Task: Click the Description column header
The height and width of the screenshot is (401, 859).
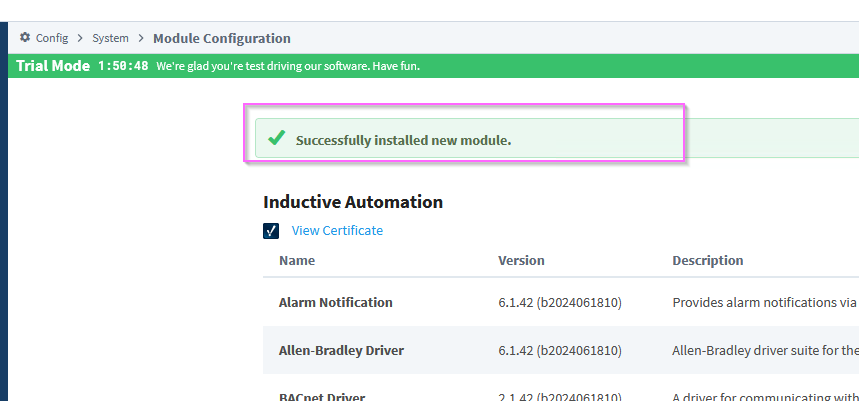Action: [x=708, y=260]
